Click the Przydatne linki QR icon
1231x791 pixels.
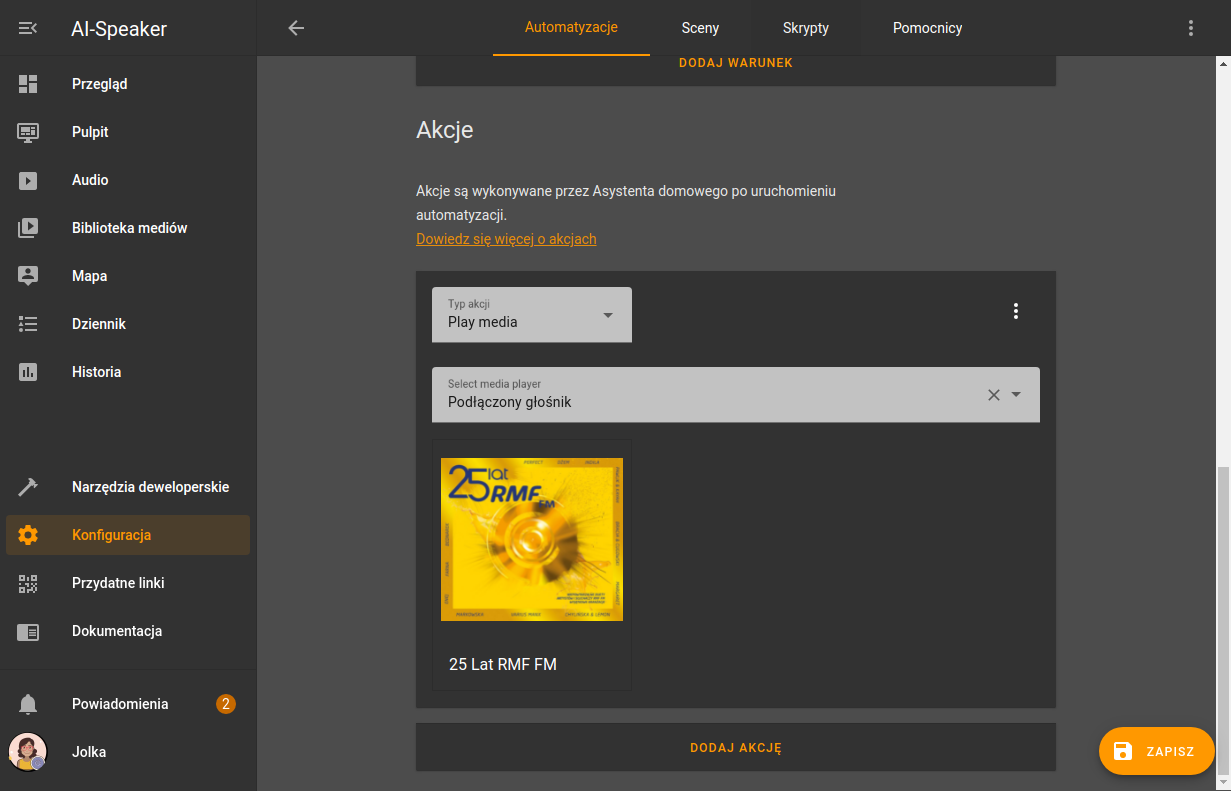click(28, 583)
